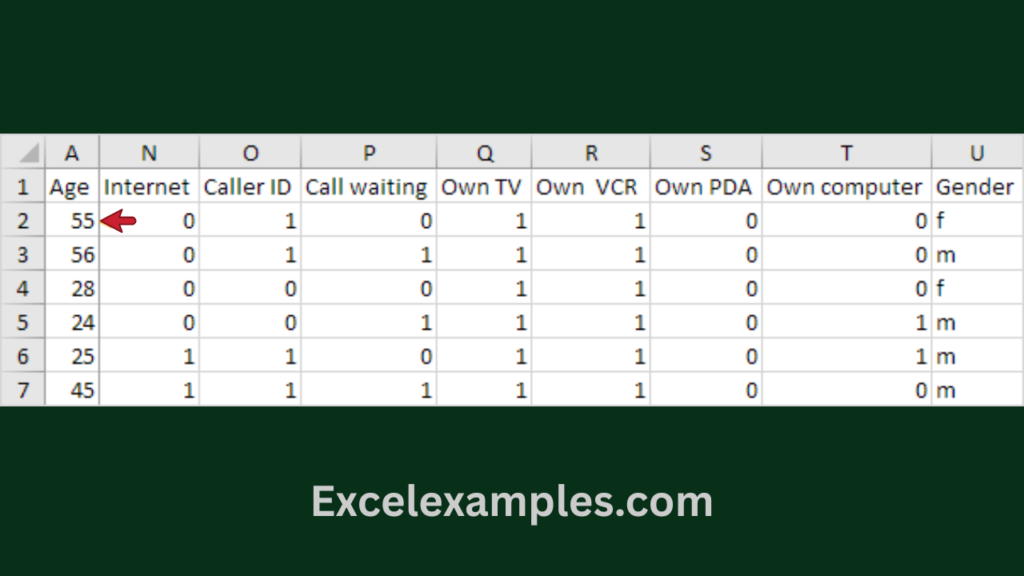
Task: Click the Own TV header cell
Action: (482, 187)
